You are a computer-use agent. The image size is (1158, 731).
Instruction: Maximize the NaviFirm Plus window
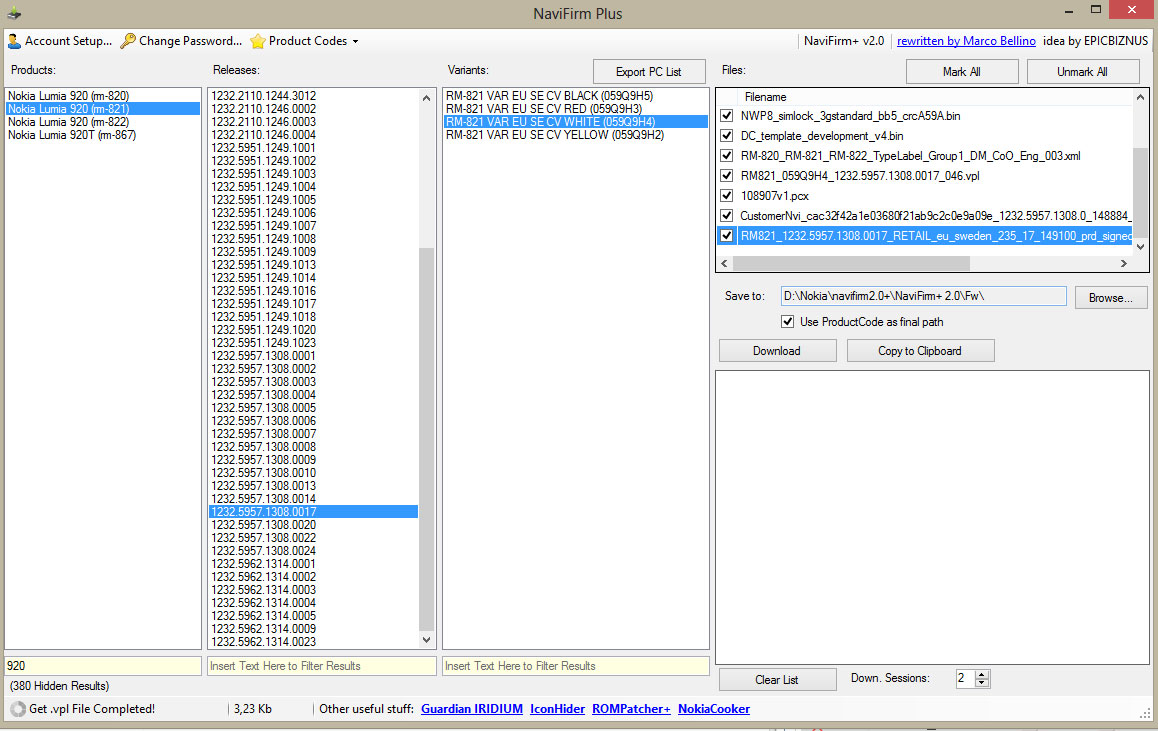[x=1096, y=10]
